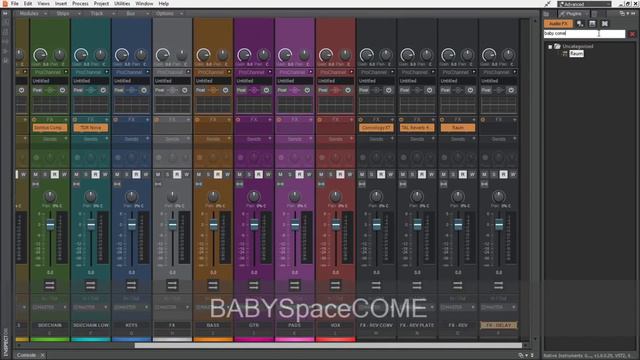Enable Write automation on GTR strip
The height and width of the screenshot is (360, 640).
point(268,174)
